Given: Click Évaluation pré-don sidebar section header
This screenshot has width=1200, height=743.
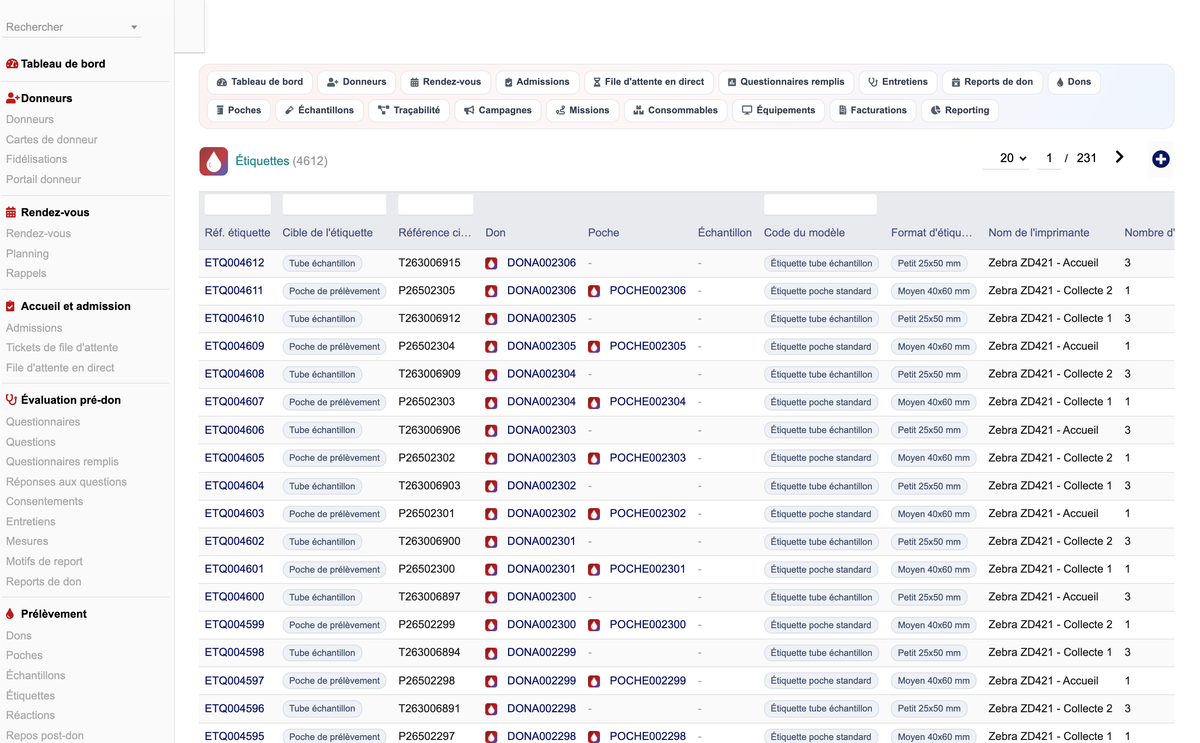Looking at the screenshot, I should tap(71, 400).
